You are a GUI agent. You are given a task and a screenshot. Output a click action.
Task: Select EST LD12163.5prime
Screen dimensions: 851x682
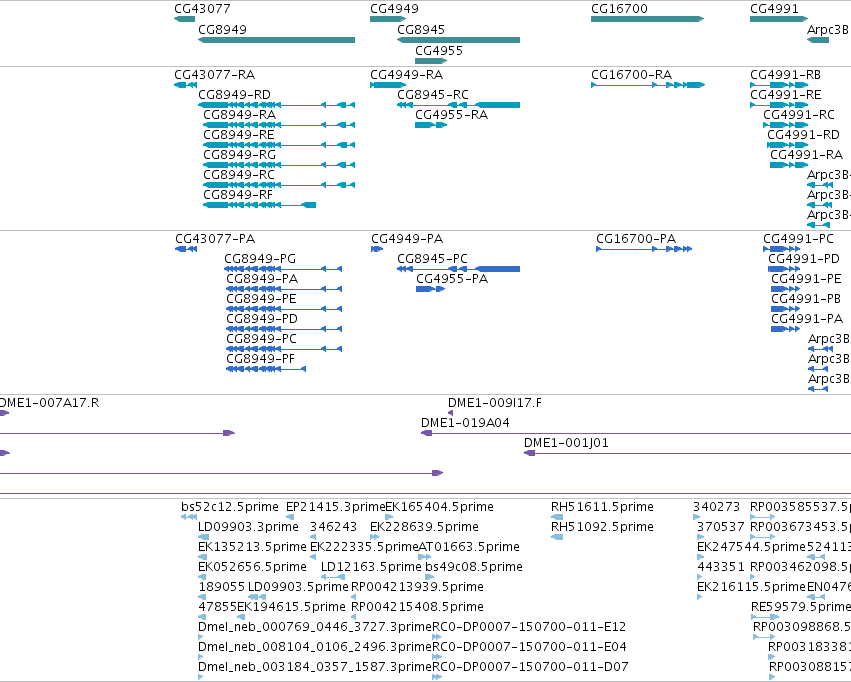333,577
